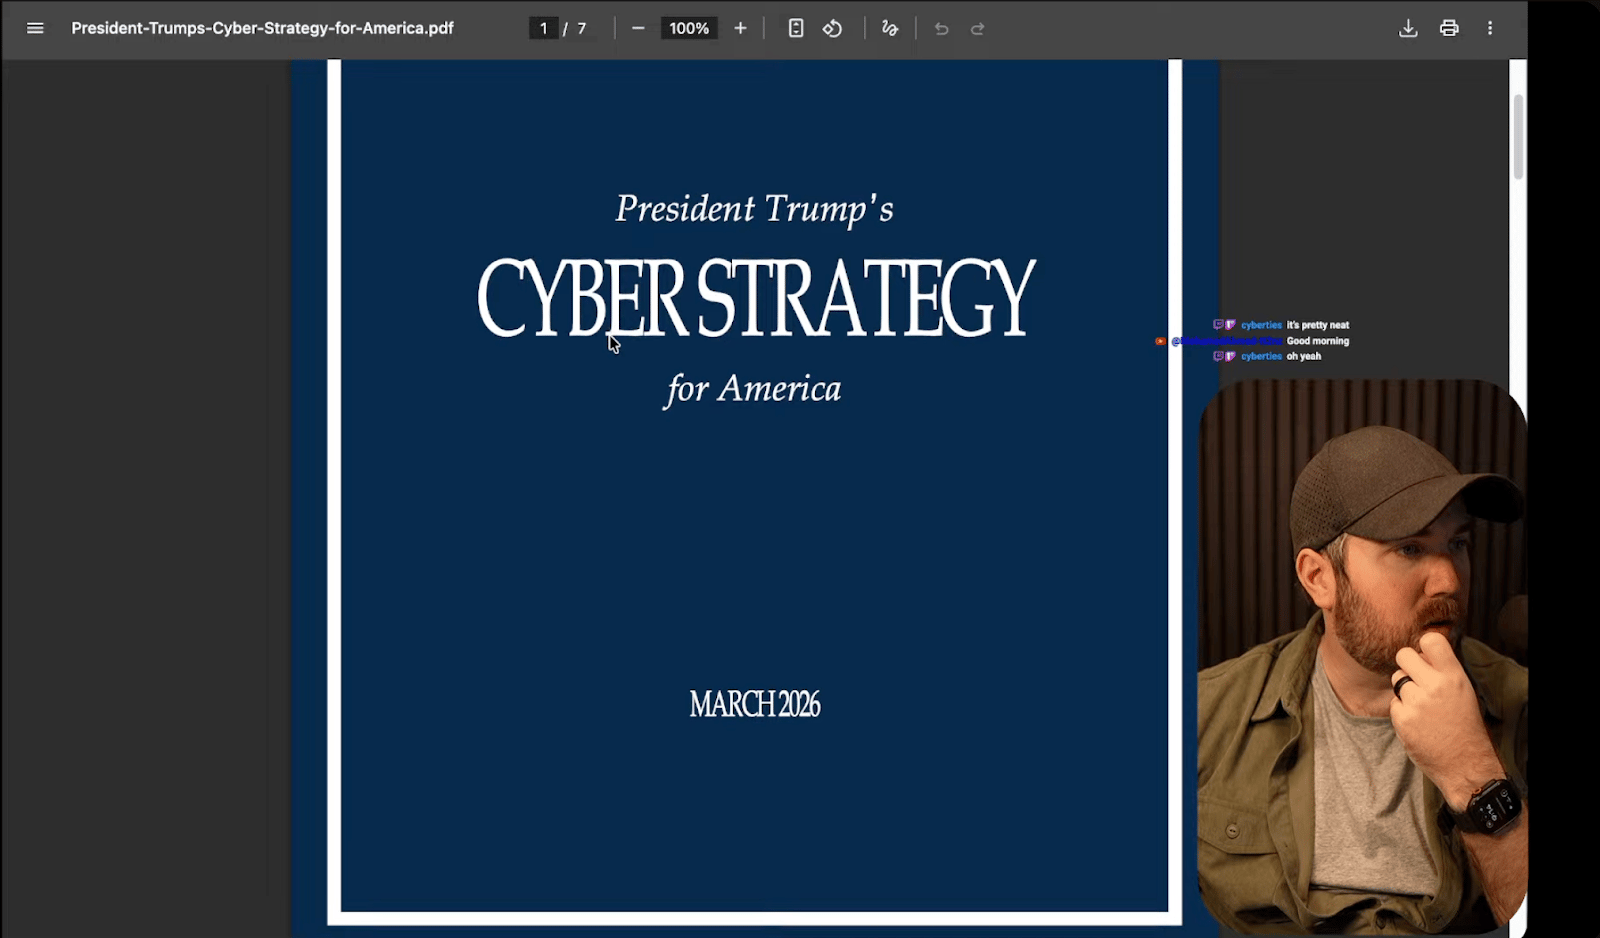Viewport: 1600px width, 938px height.
Task: Click the 'President Trump's' title line
Action: pyautogui.click(x=754, y=209)
